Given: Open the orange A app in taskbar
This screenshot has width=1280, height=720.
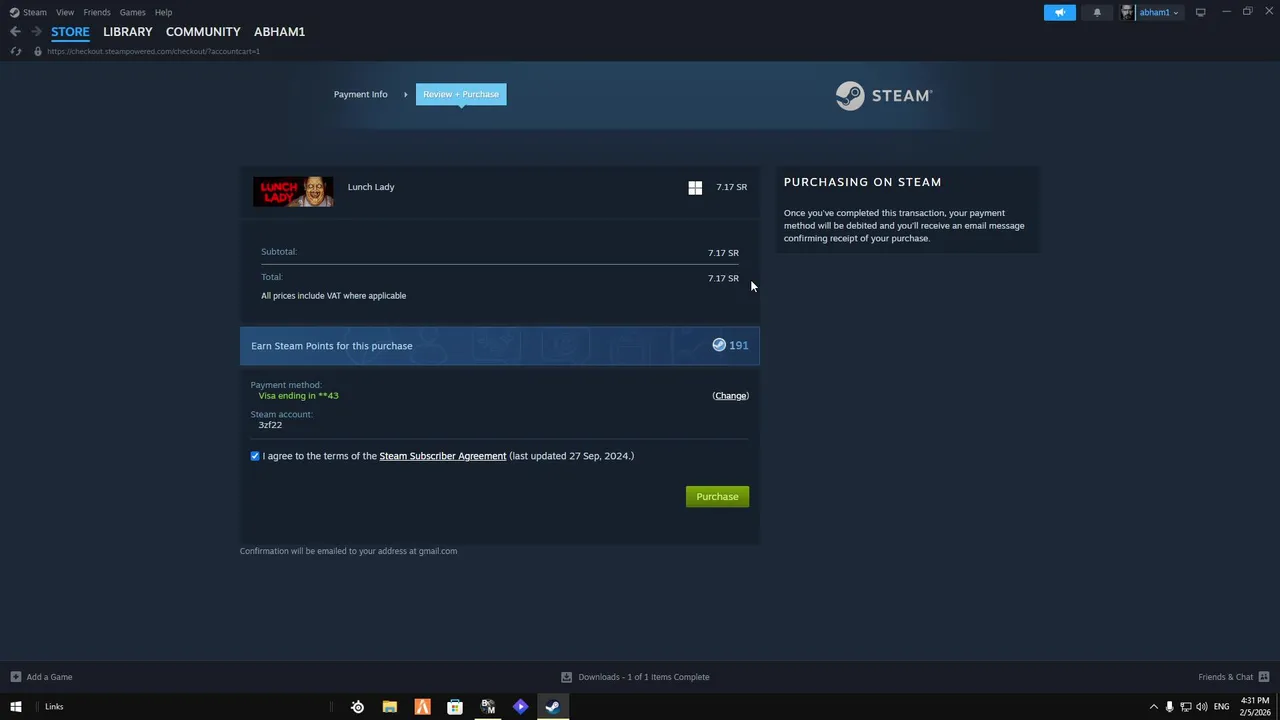Looking at the screenshot, I should pos(422,707).
